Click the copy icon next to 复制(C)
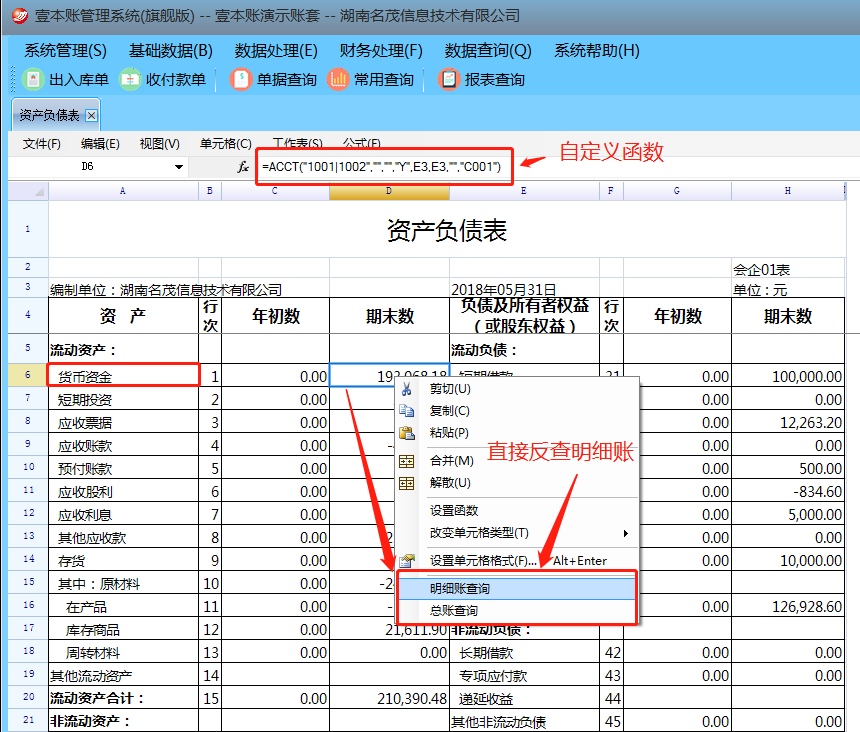The image size is (860, 732). coord(406,411)
